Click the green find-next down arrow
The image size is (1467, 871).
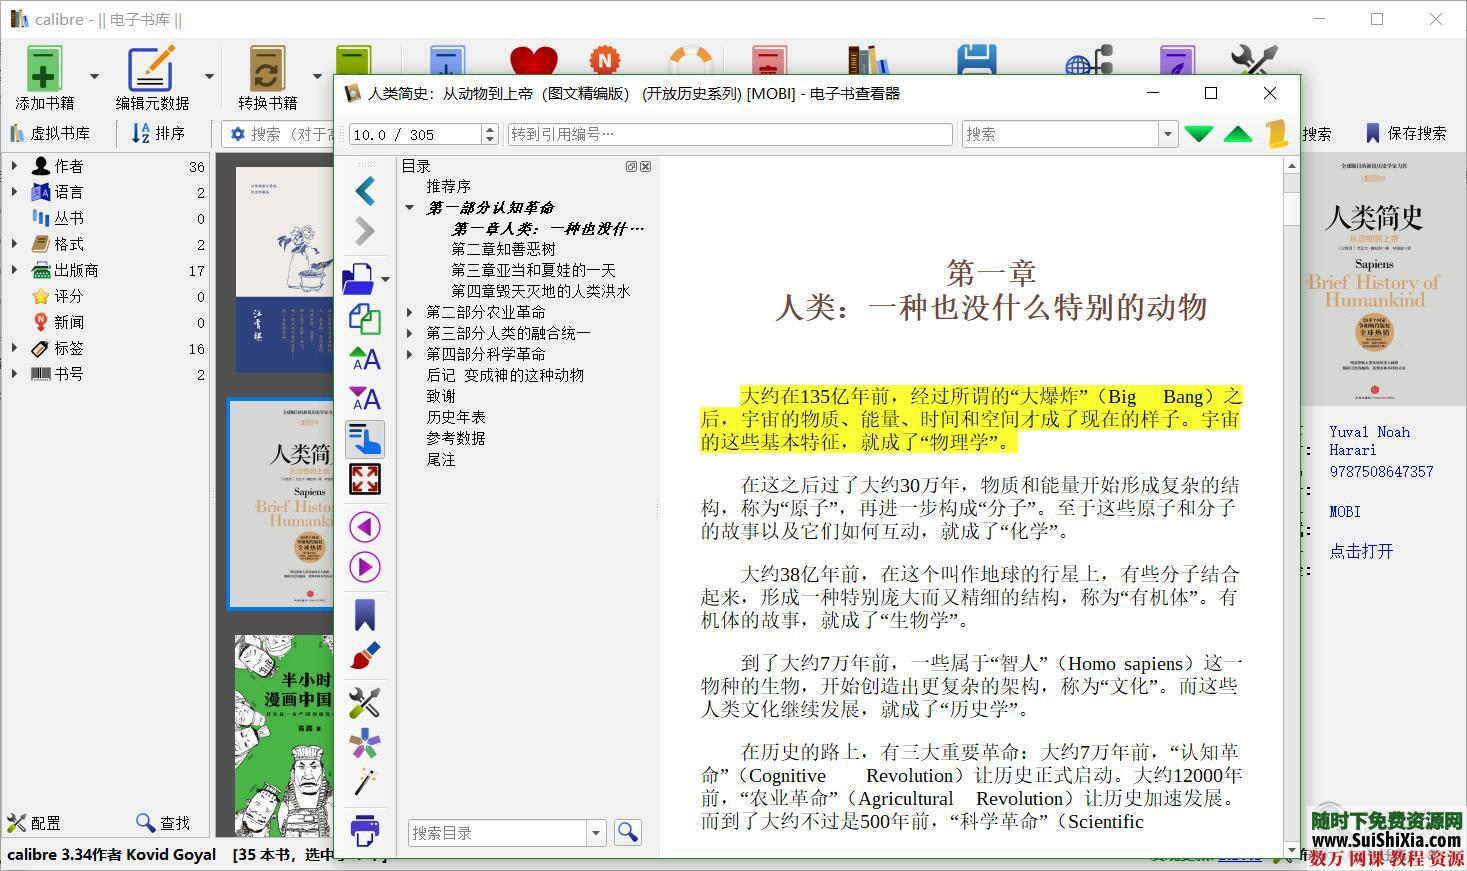pyautogui.click(x=1199, y=134)
